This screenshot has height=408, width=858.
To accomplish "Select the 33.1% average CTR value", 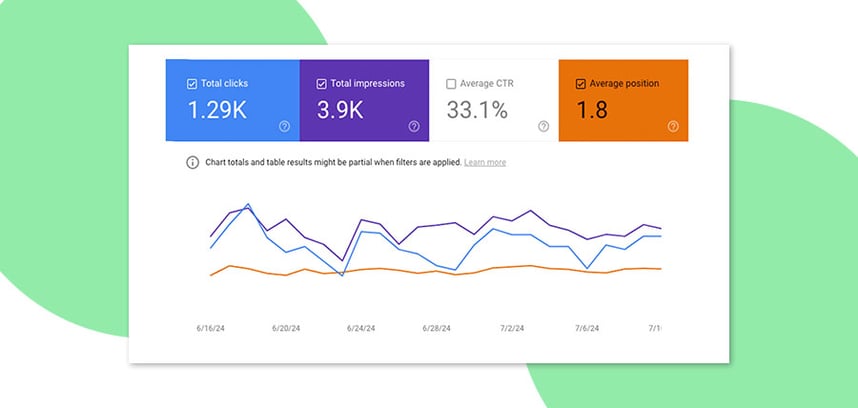I will 477,110.
